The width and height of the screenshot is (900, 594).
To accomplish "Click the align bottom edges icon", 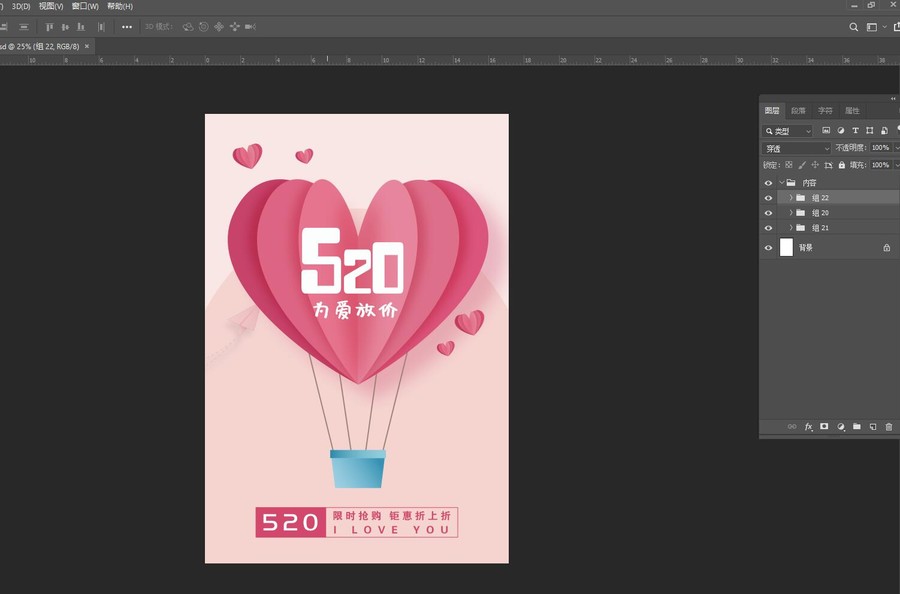I will (81, 27).
